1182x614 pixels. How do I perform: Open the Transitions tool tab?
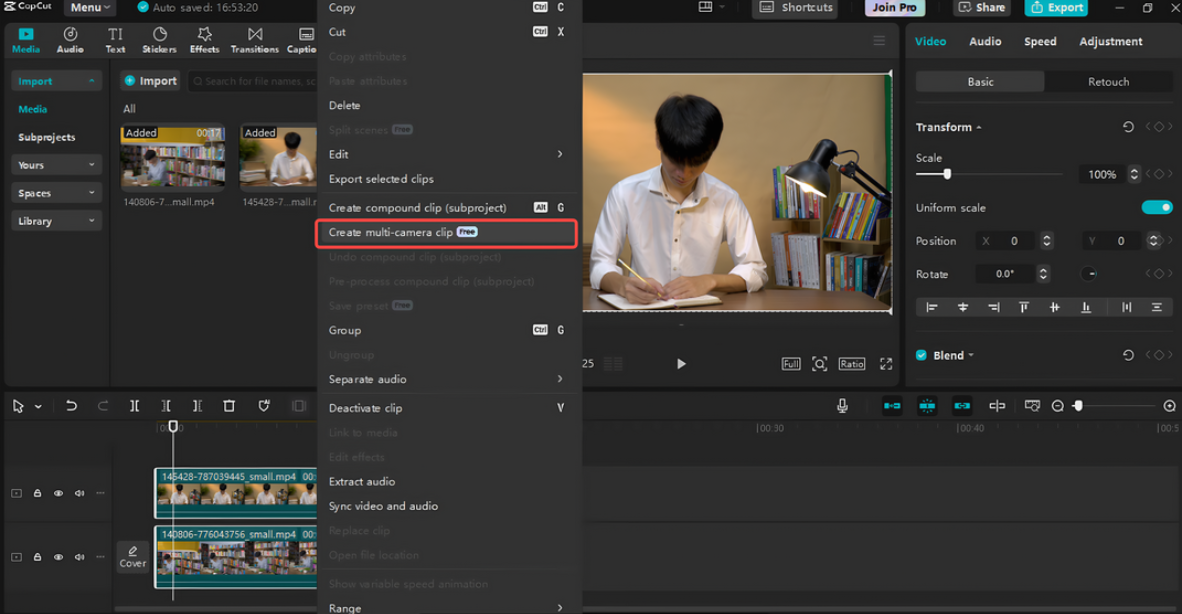pyautogui.click(x=255, y=40)
